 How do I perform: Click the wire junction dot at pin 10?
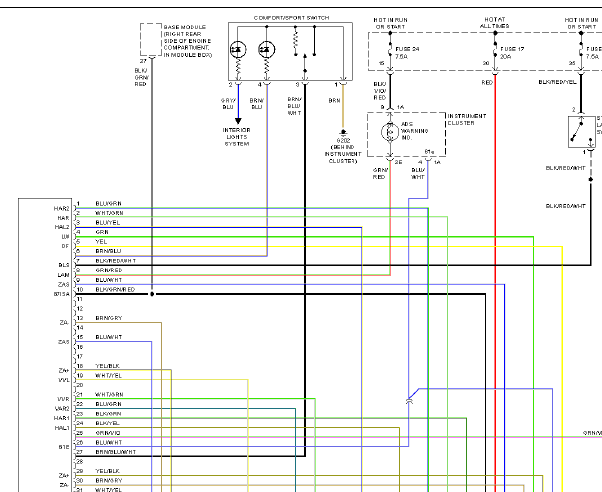[152, 294]
